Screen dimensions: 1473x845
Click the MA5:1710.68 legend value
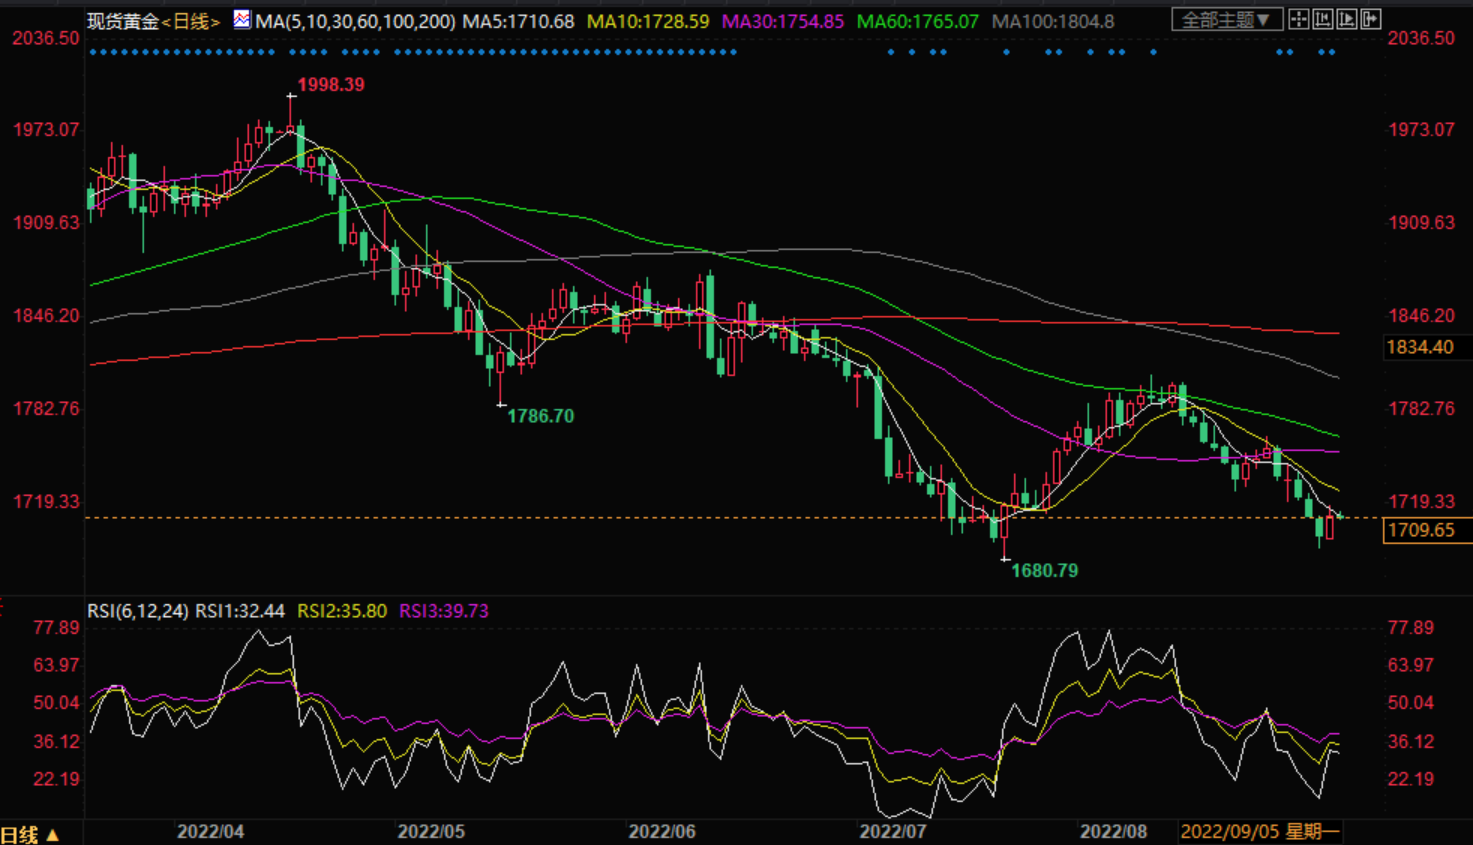tap(518, 21)
